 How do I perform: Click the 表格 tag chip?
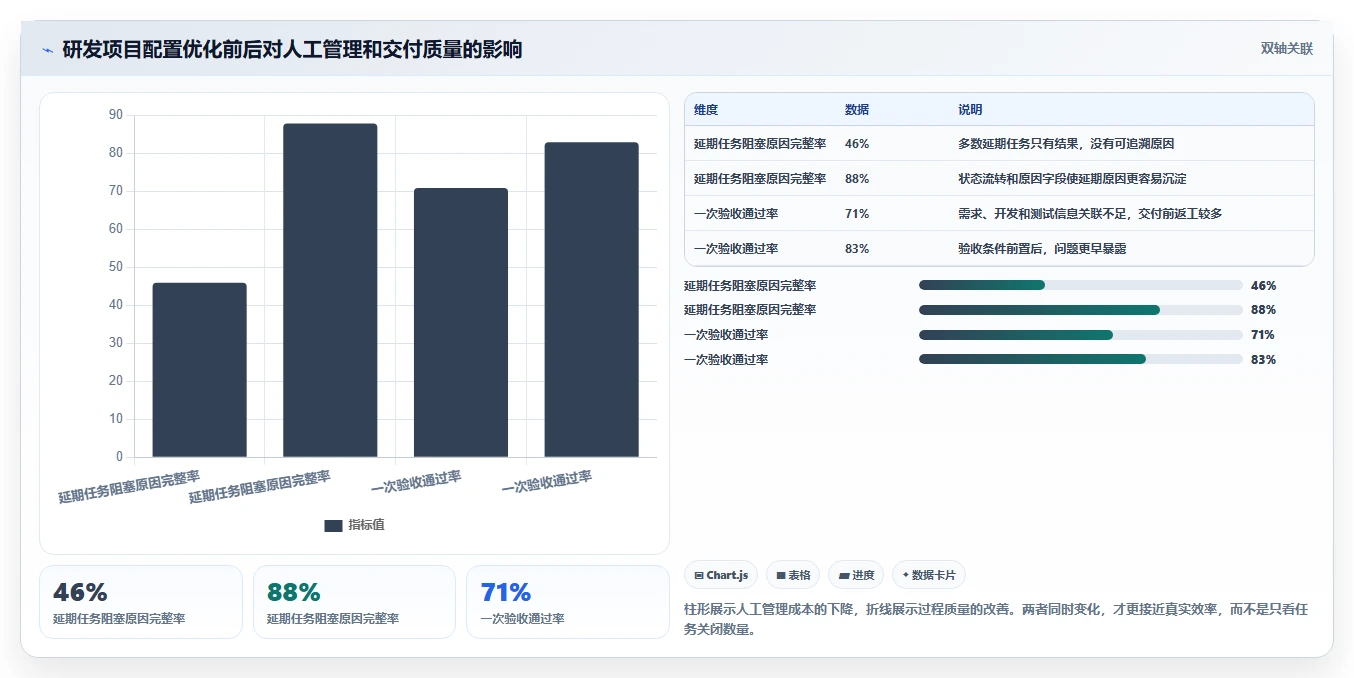793,575
